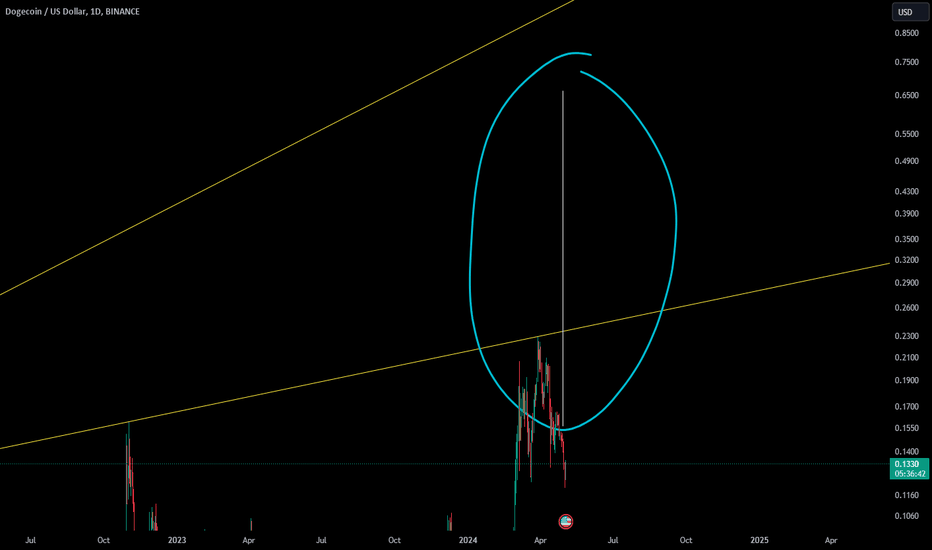Click the 0.1060 price axis label

click(x=906, y=516)
